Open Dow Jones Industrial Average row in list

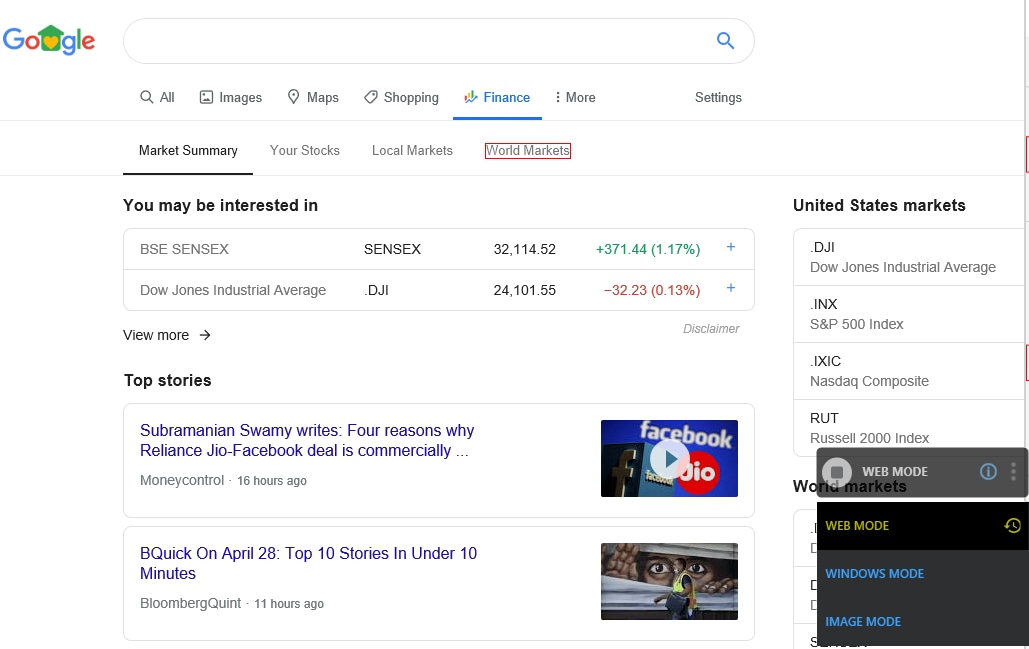pos(438,290)
